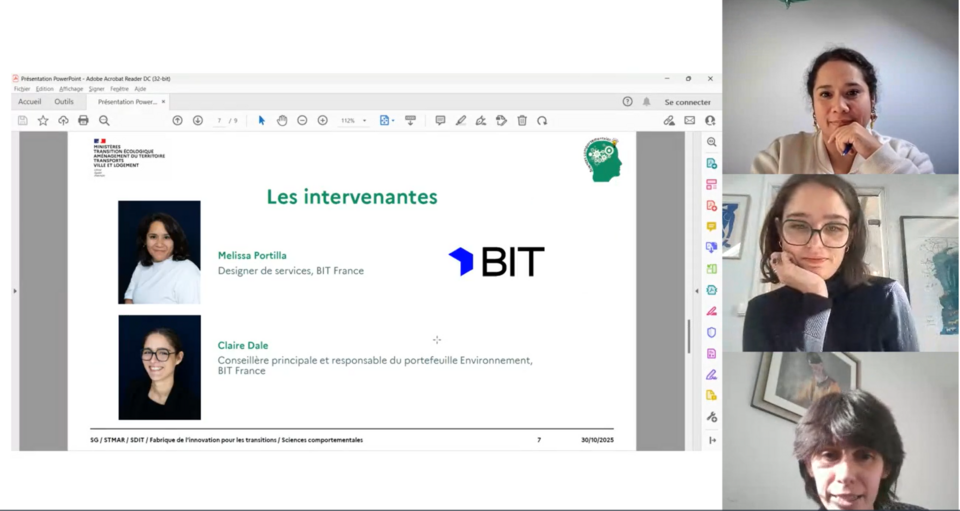Select the Hand pan tool

(282, 120)
